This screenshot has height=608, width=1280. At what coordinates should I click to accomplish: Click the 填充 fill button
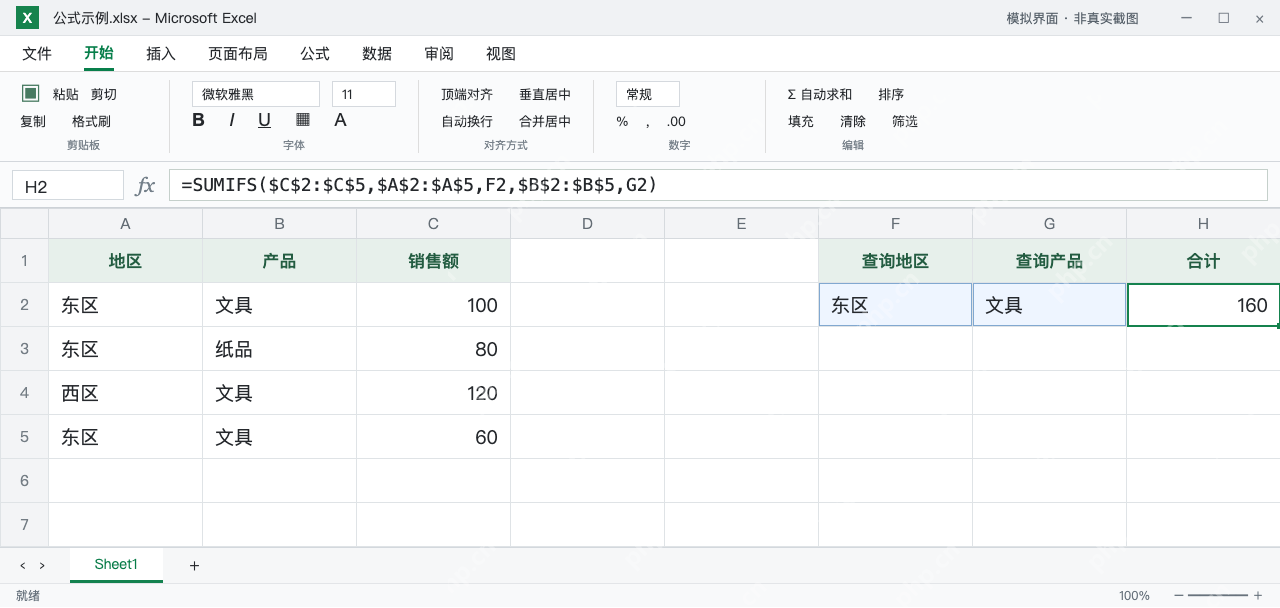pos(801,121)
